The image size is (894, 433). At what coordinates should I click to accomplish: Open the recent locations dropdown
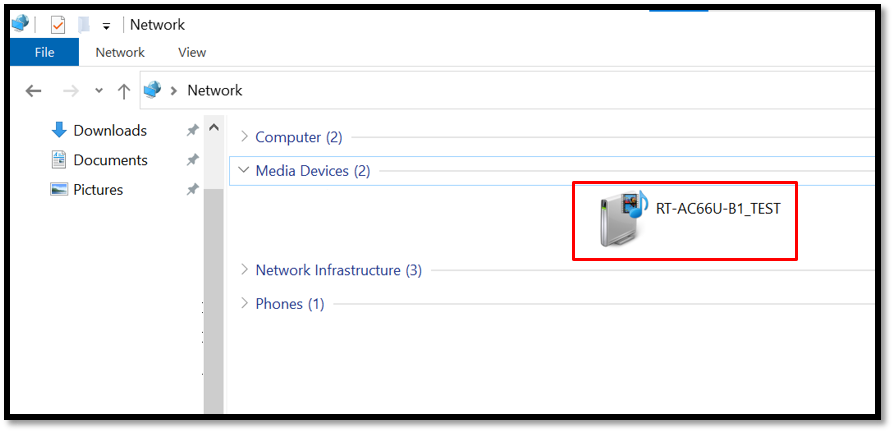click(98, 91)
